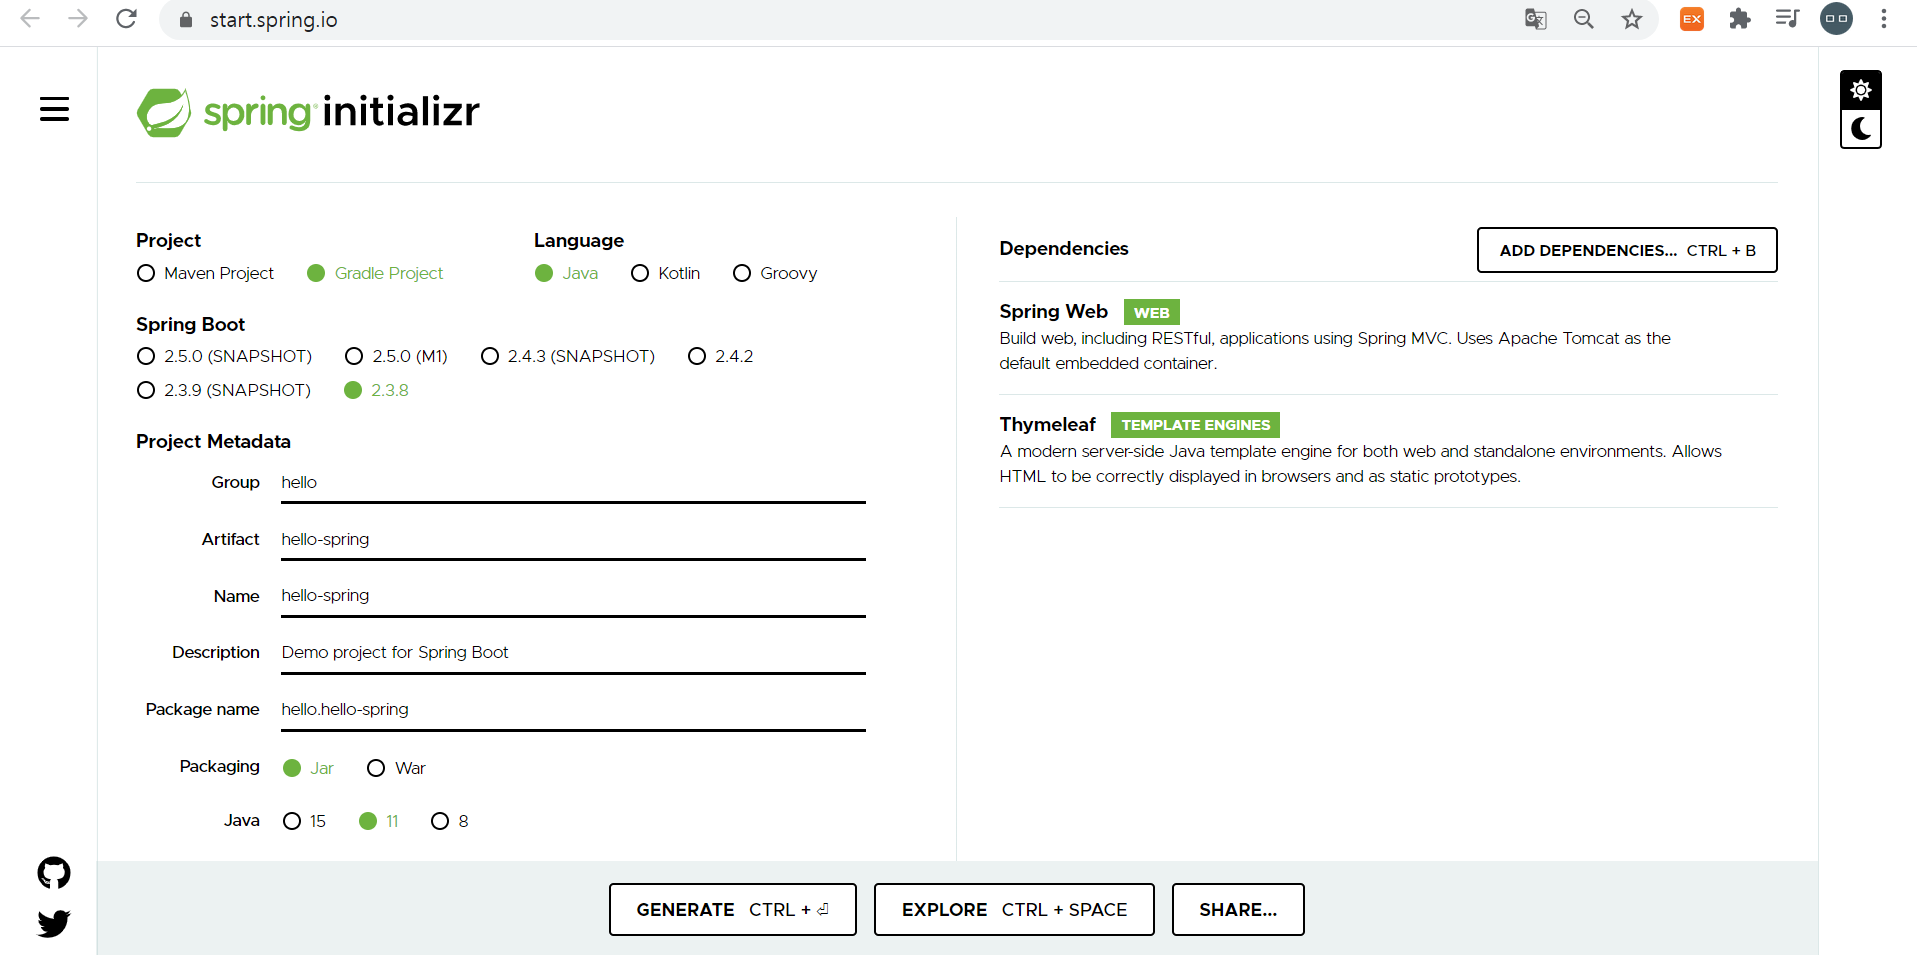Select Java version 11
1917x955 pixels.
click(x=379, y=821)
